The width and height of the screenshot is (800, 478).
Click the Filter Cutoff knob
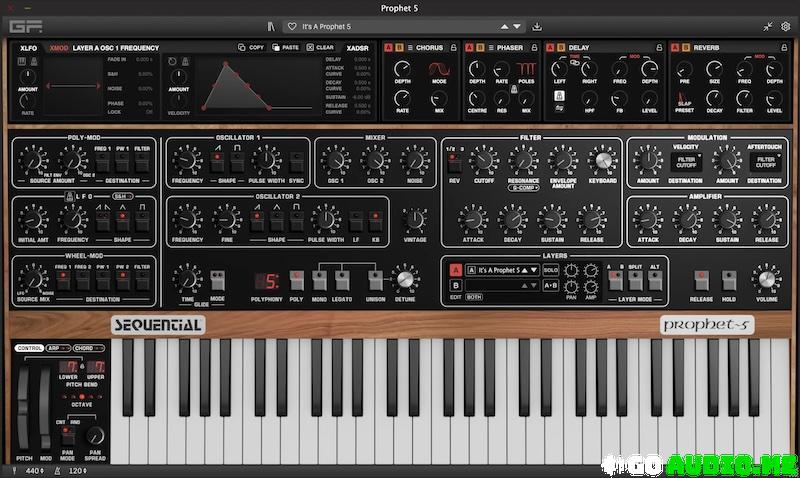(484, 161)
